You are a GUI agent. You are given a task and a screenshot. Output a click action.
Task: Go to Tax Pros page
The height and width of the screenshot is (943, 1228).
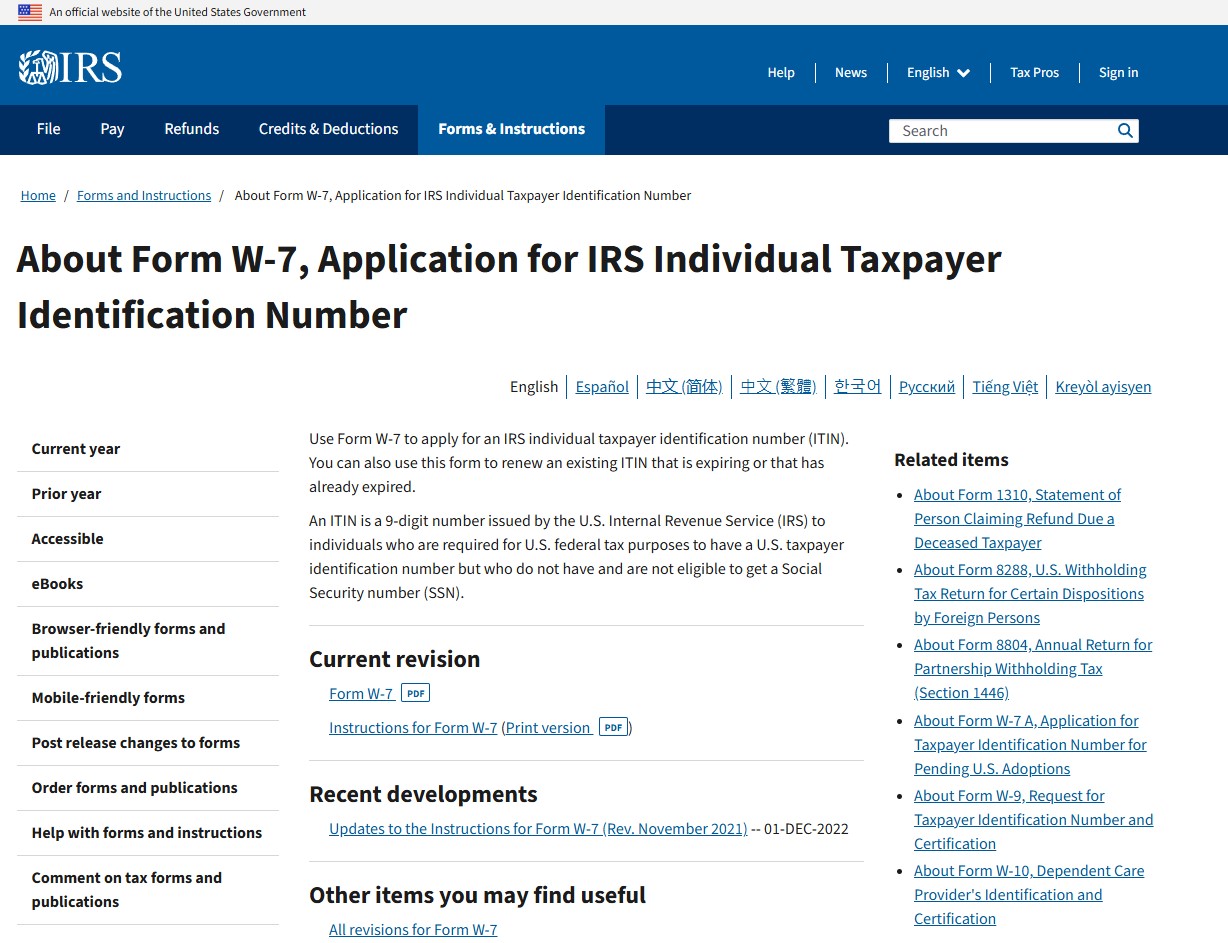[1034, 72]
